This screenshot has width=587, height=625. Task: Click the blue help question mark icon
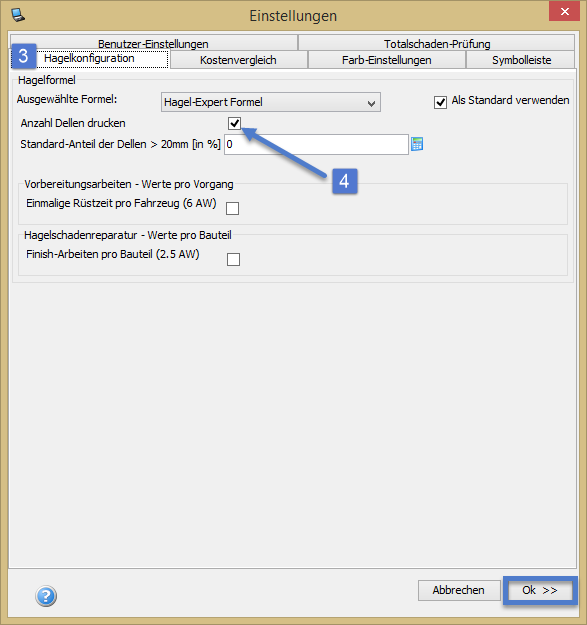46,596
